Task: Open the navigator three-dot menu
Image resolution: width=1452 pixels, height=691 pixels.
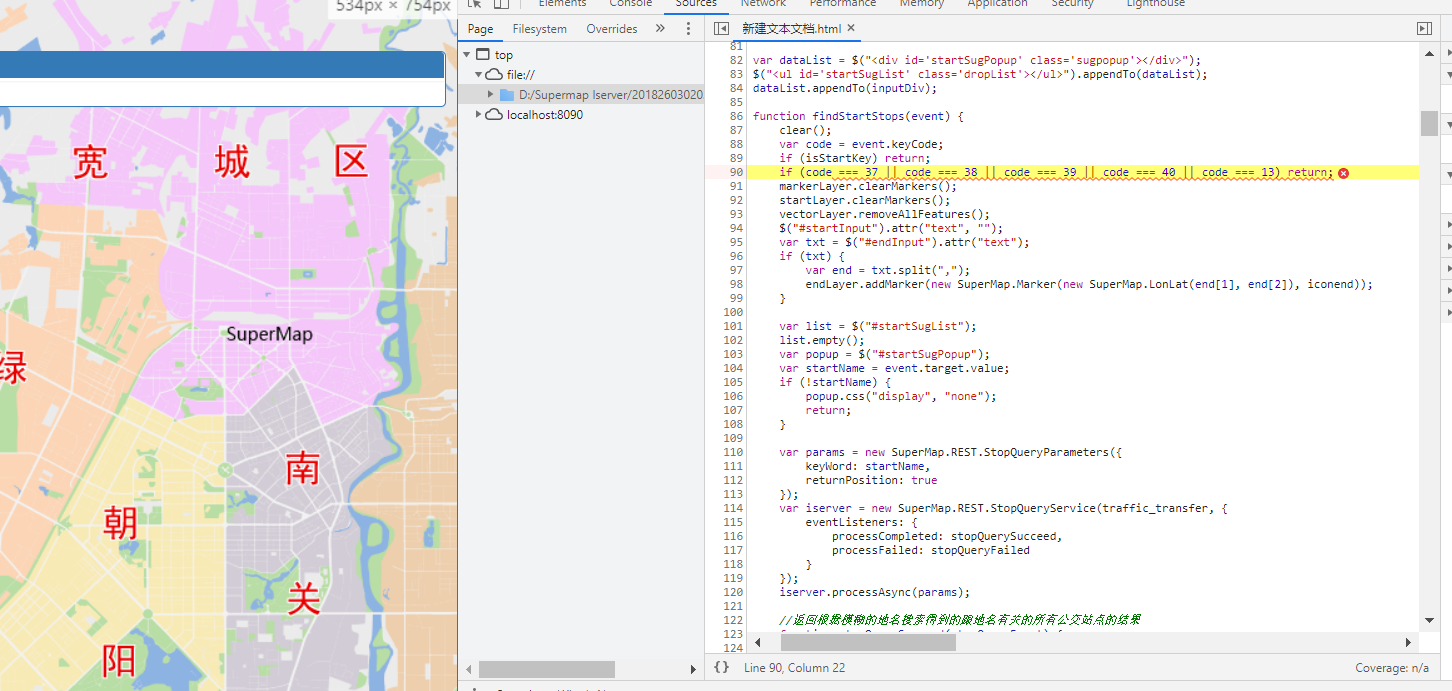Action: [x=688, y=29]
